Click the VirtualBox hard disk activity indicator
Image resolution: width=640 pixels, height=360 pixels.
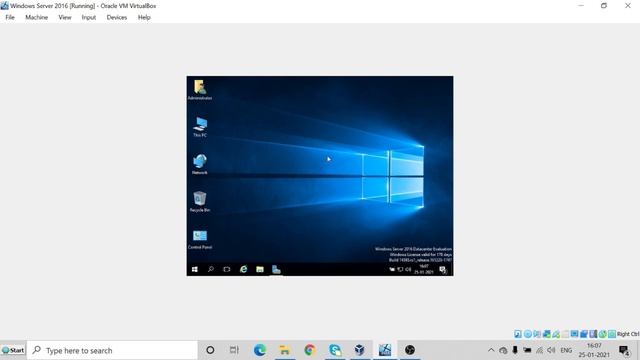click(518, 334)
